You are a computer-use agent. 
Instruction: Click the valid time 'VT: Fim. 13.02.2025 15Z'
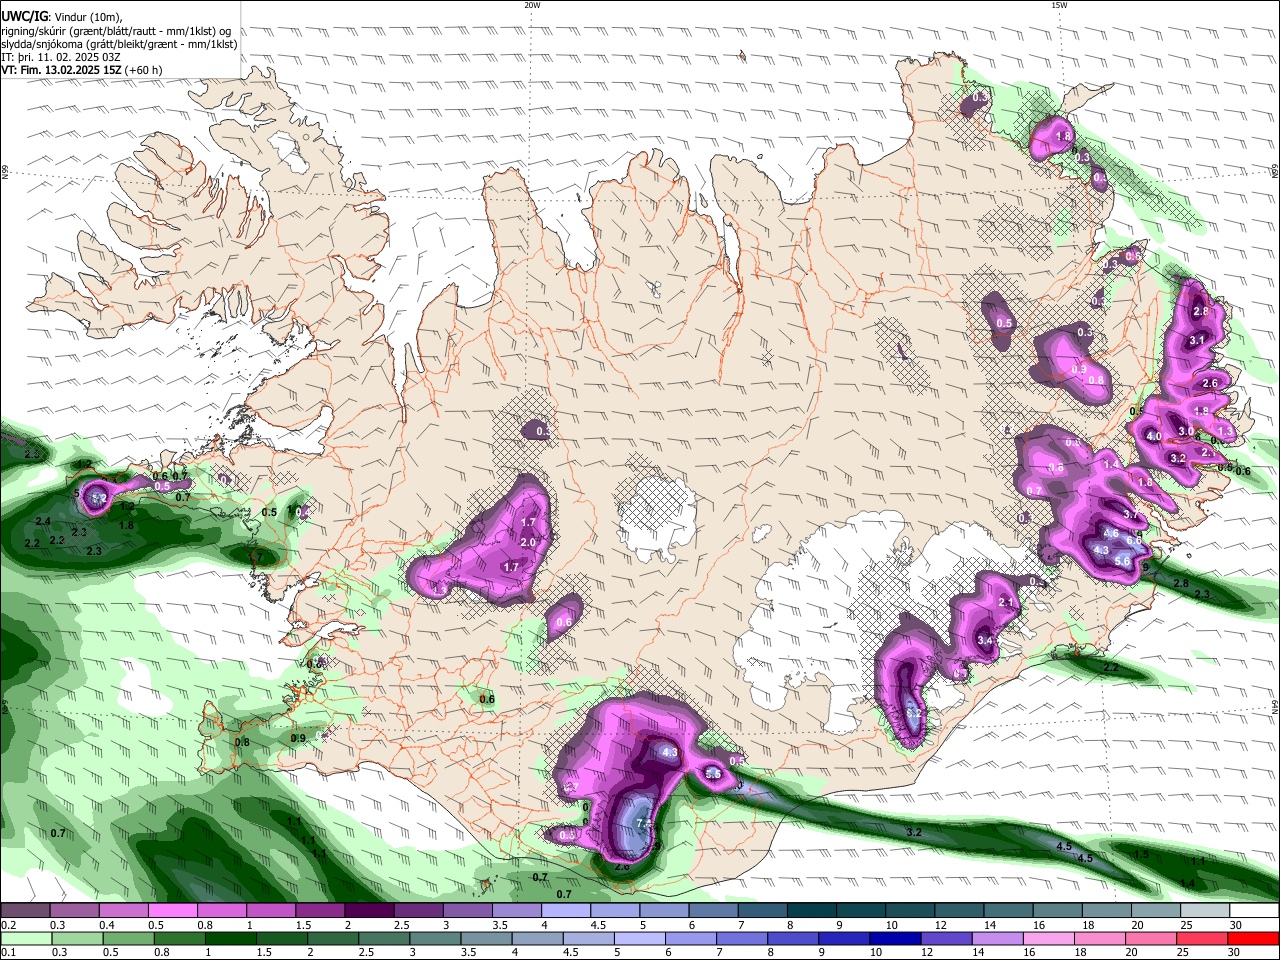pos(61,70)
